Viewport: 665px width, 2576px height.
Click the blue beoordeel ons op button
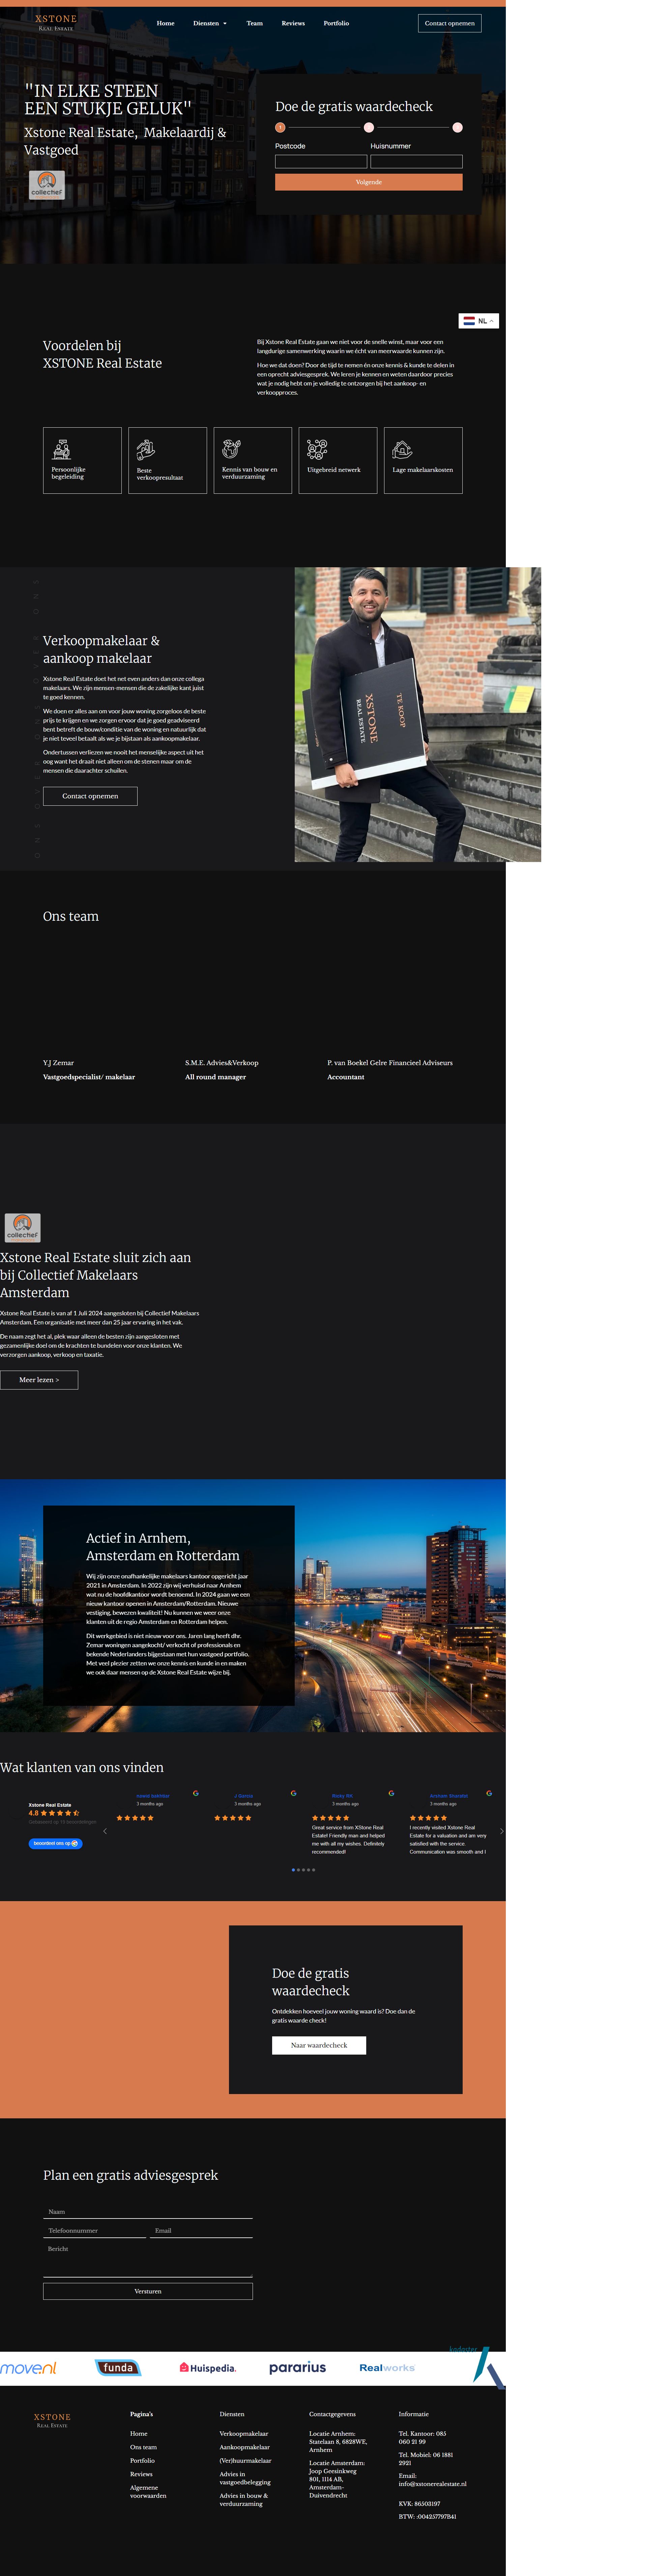click(x=55, y=1843)
